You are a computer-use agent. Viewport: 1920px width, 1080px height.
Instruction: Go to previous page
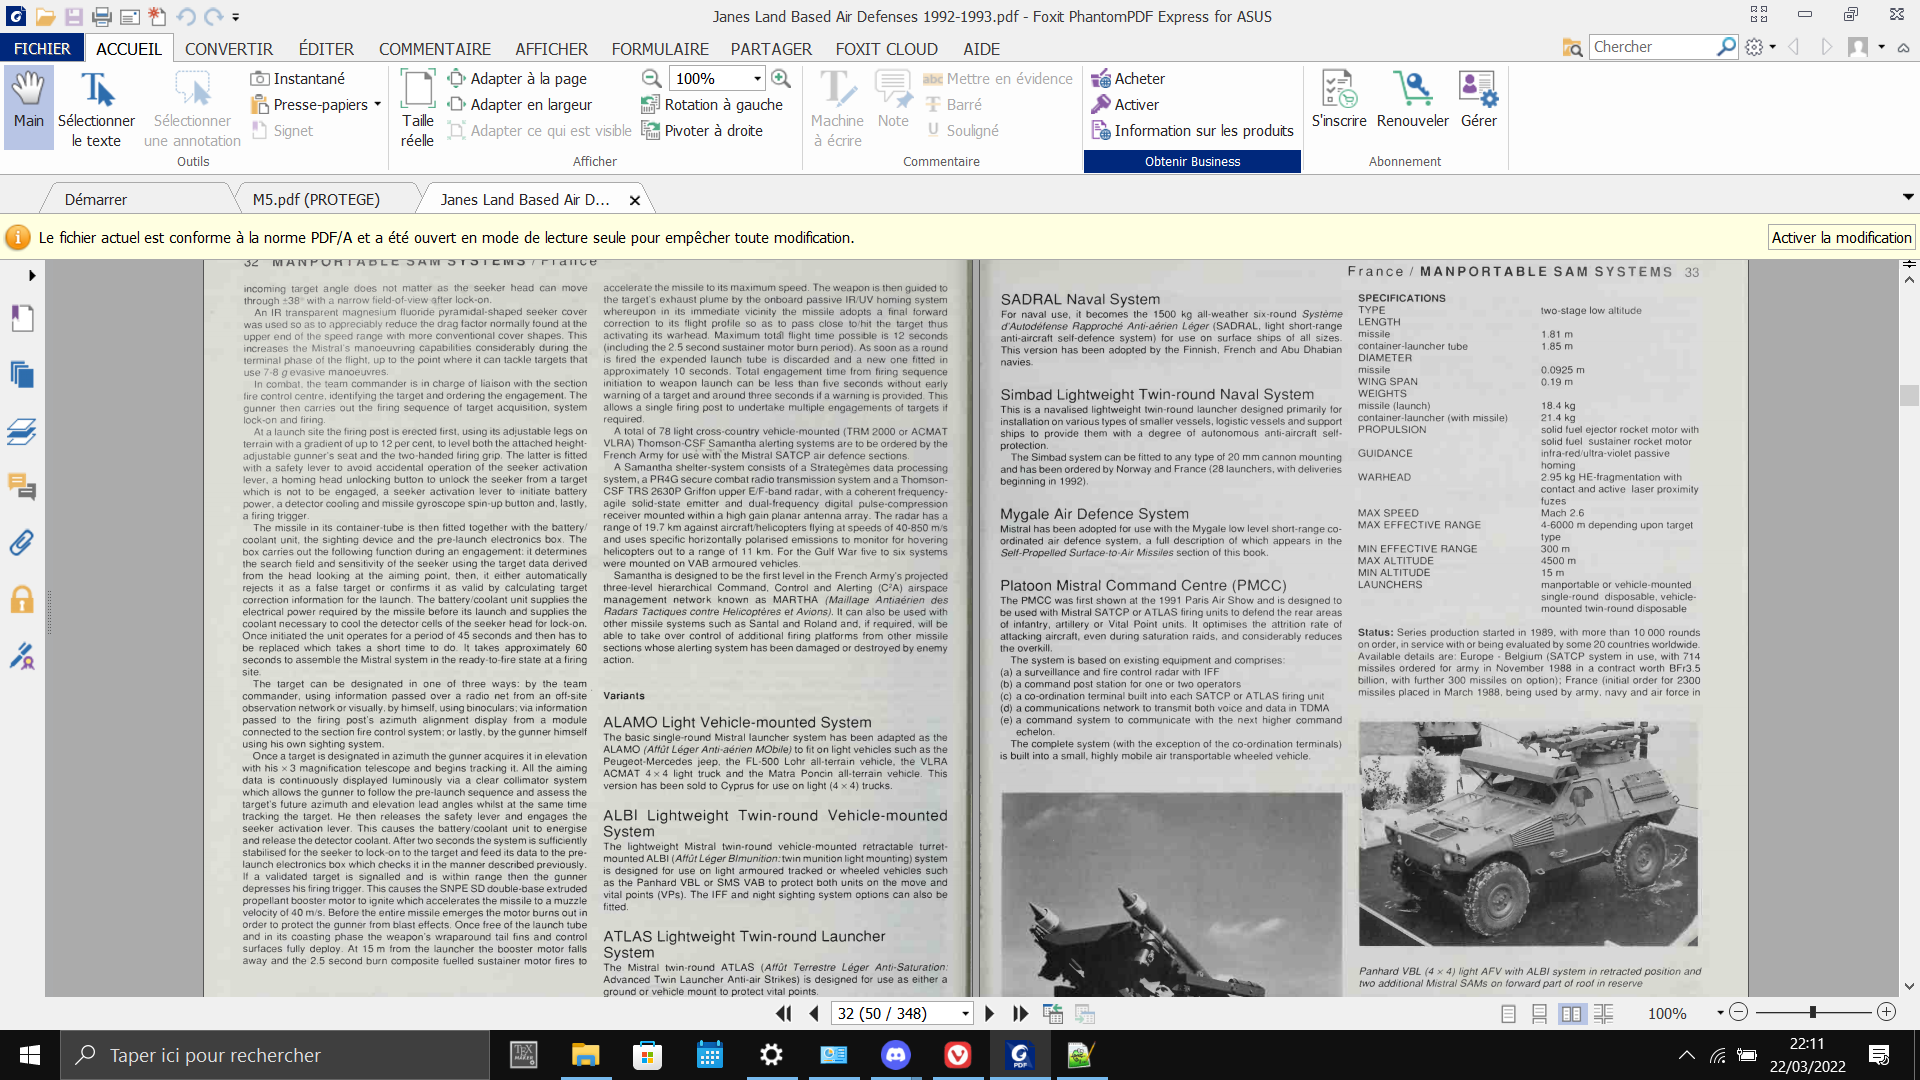tap(814, 1013)
